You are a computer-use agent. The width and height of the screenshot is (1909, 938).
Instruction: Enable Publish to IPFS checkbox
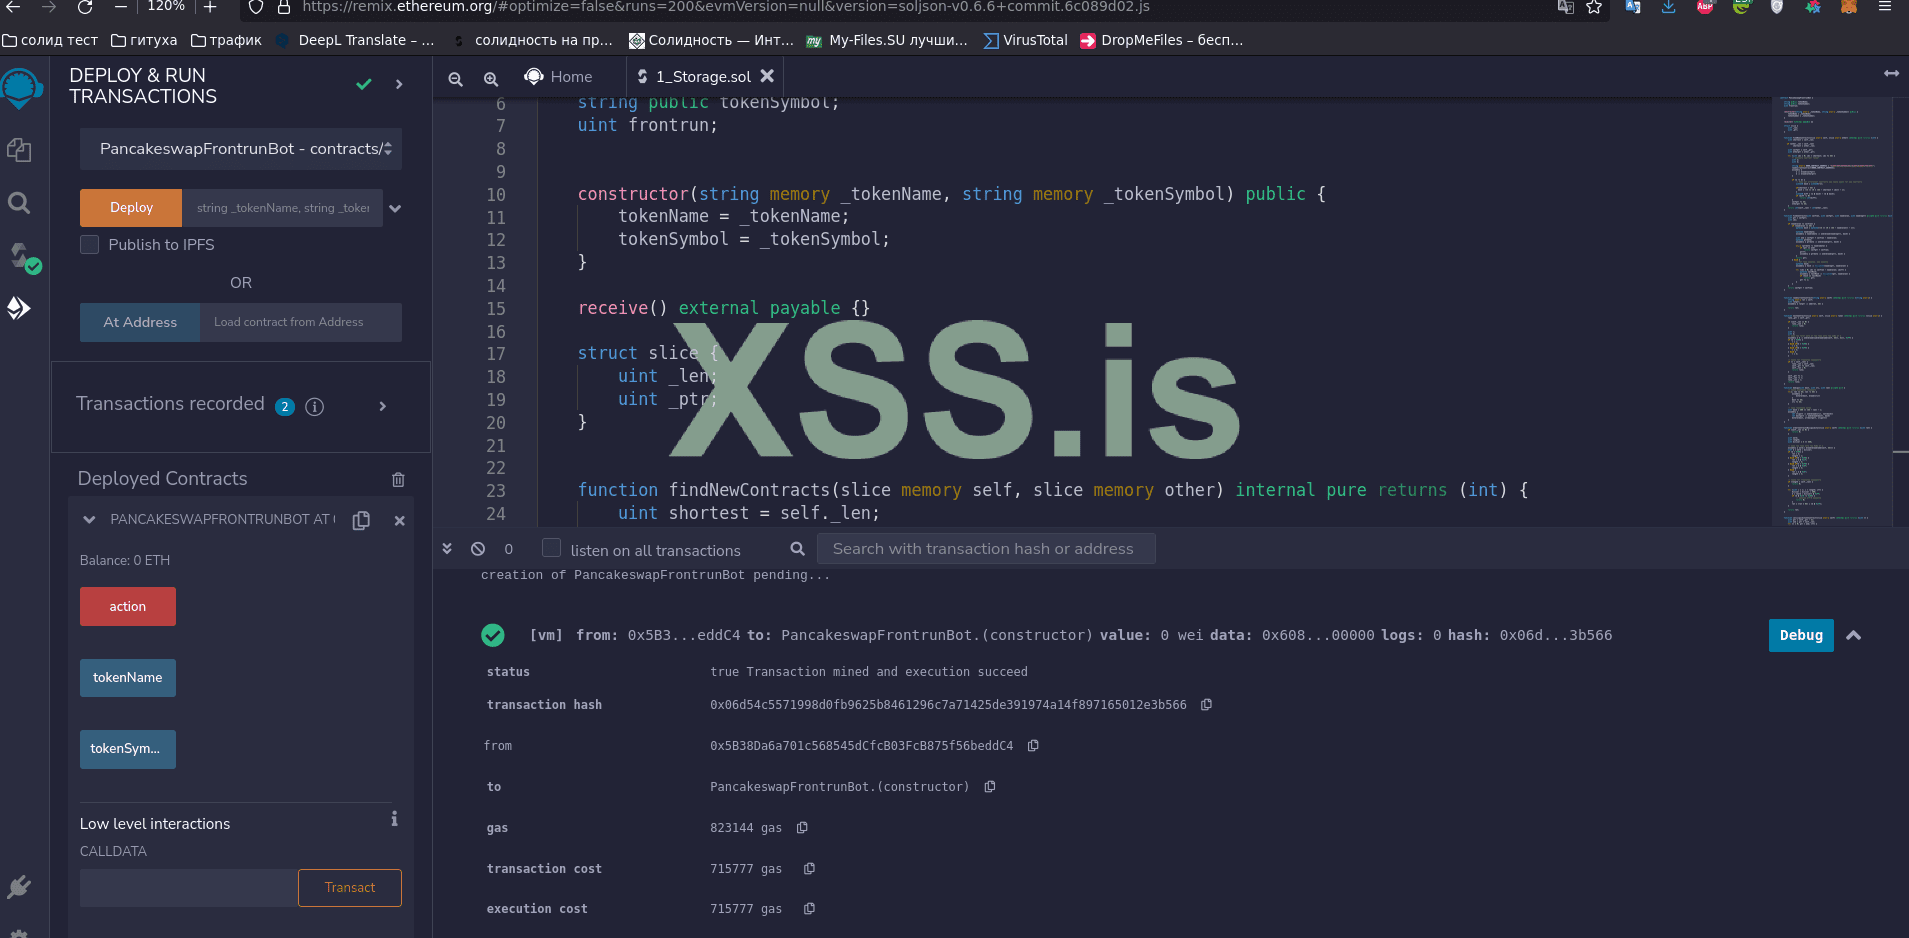pos(90,245)
